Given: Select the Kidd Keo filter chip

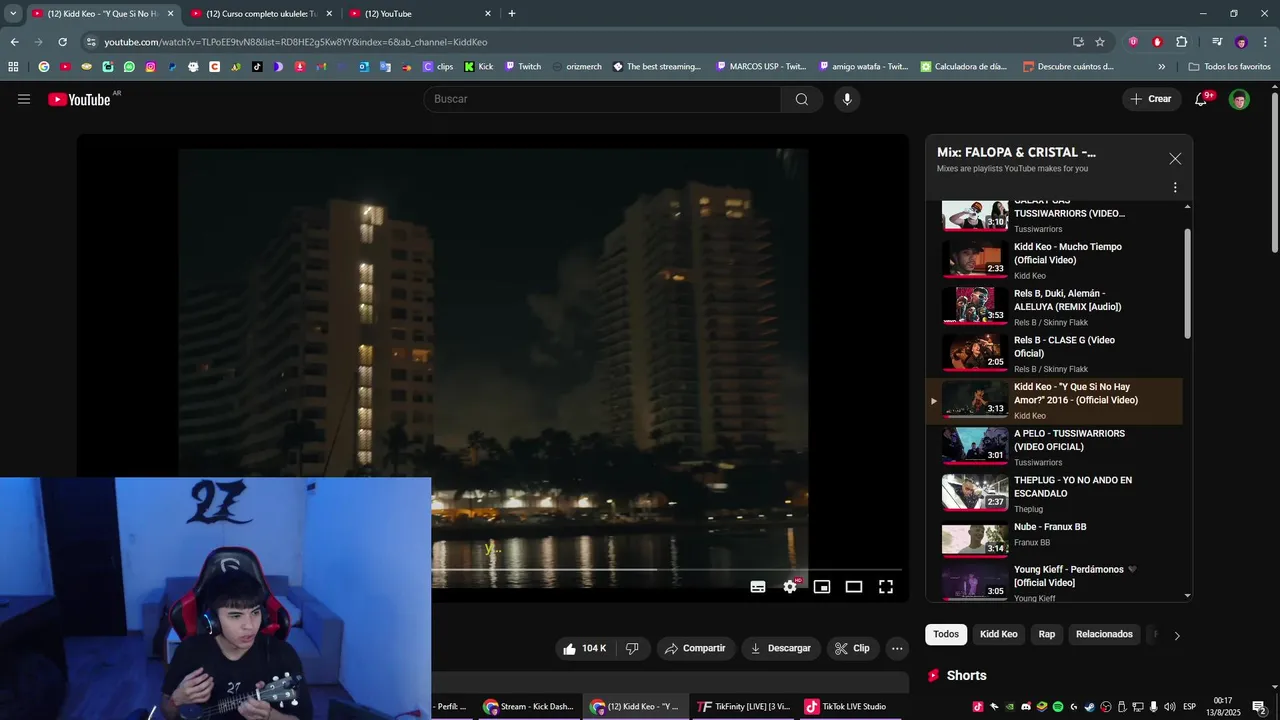Looking at the screenshot, I should pos(998,634).
